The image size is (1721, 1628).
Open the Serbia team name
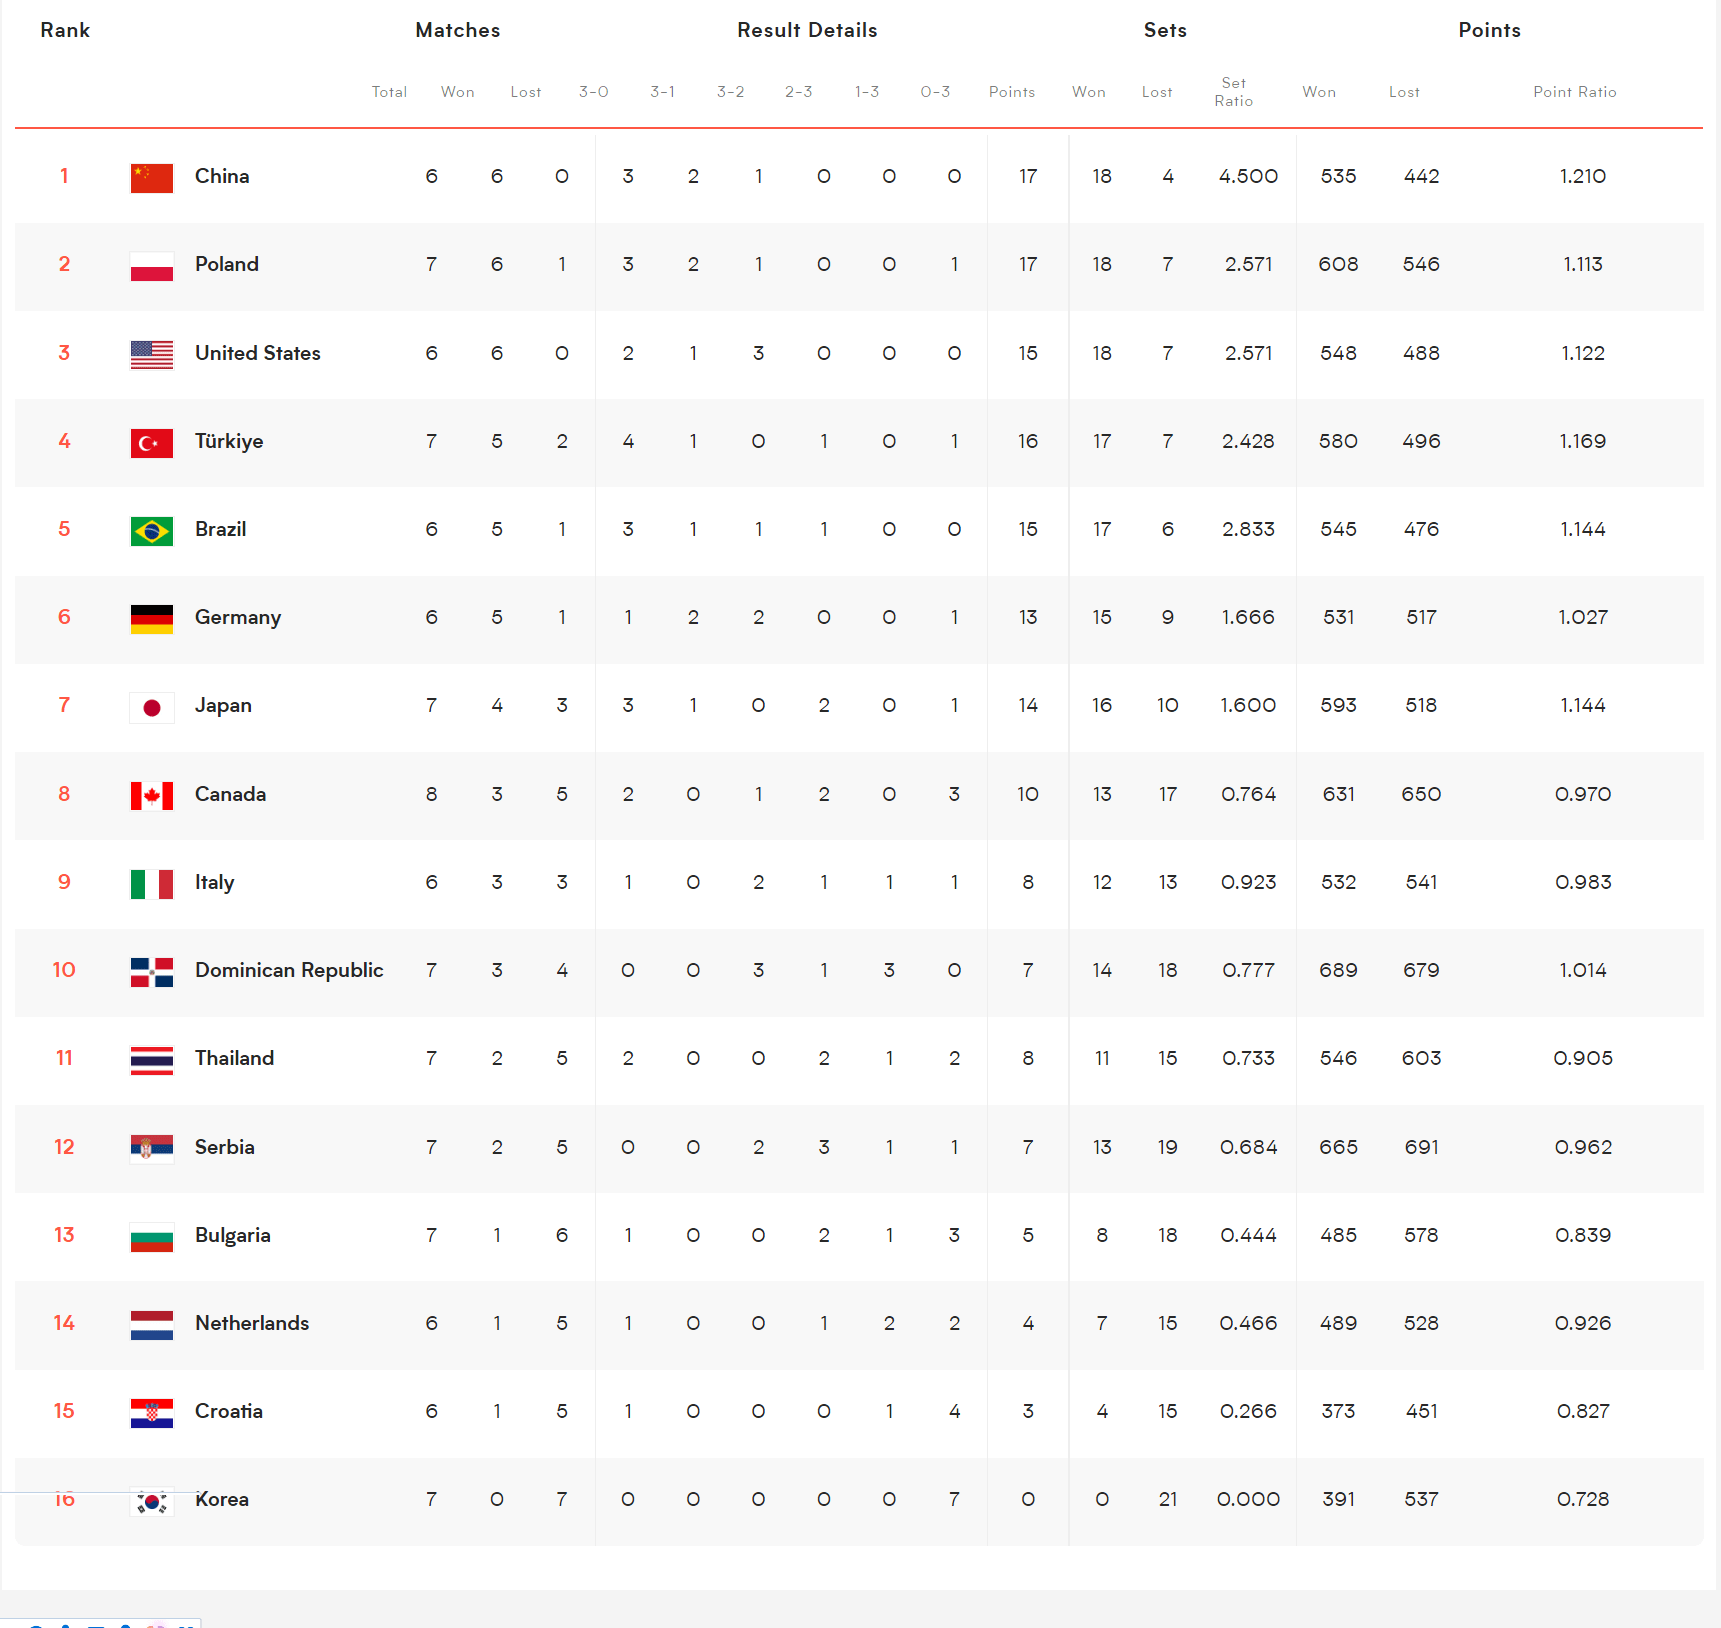pyautogui.click(x=225, y=1147)
